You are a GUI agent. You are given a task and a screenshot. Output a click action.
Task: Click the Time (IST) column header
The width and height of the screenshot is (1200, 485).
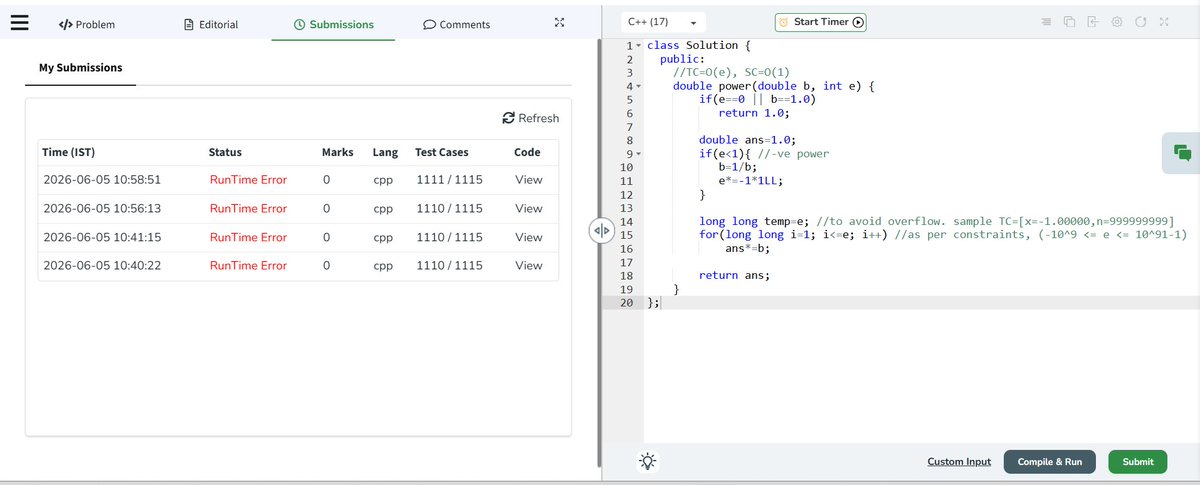pyautogui.click(x=69, y=152)
